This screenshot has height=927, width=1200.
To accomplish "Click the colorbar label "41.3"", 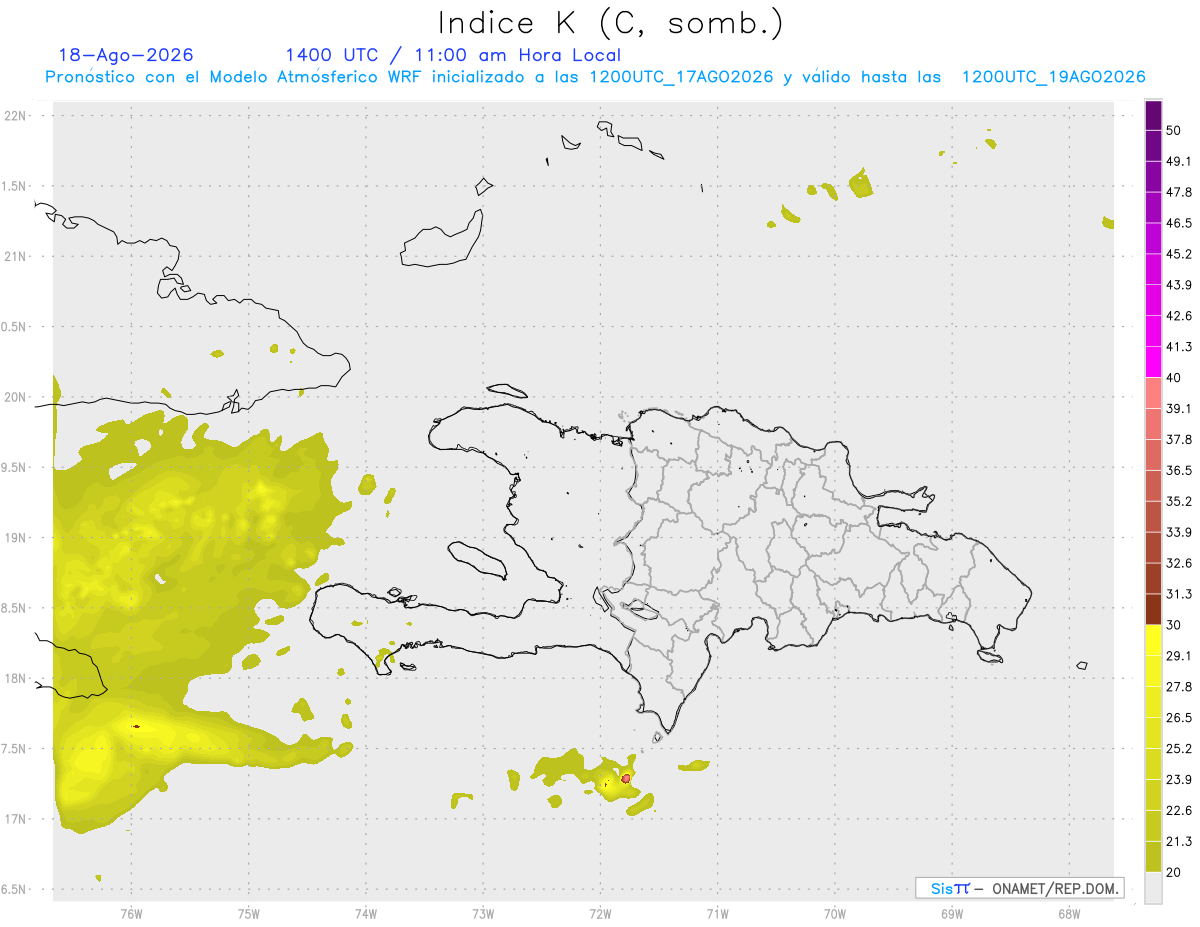I will [1179, 348].
